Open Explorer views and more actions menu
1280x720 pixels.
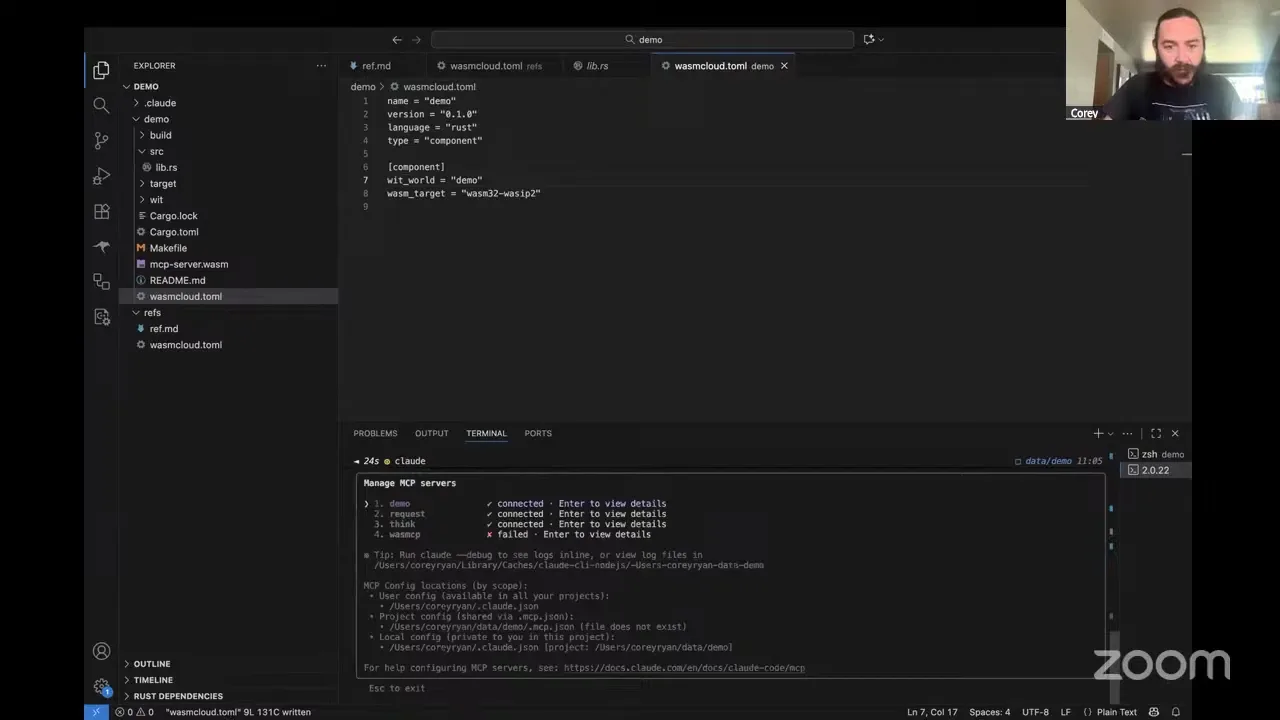point(321,66)
